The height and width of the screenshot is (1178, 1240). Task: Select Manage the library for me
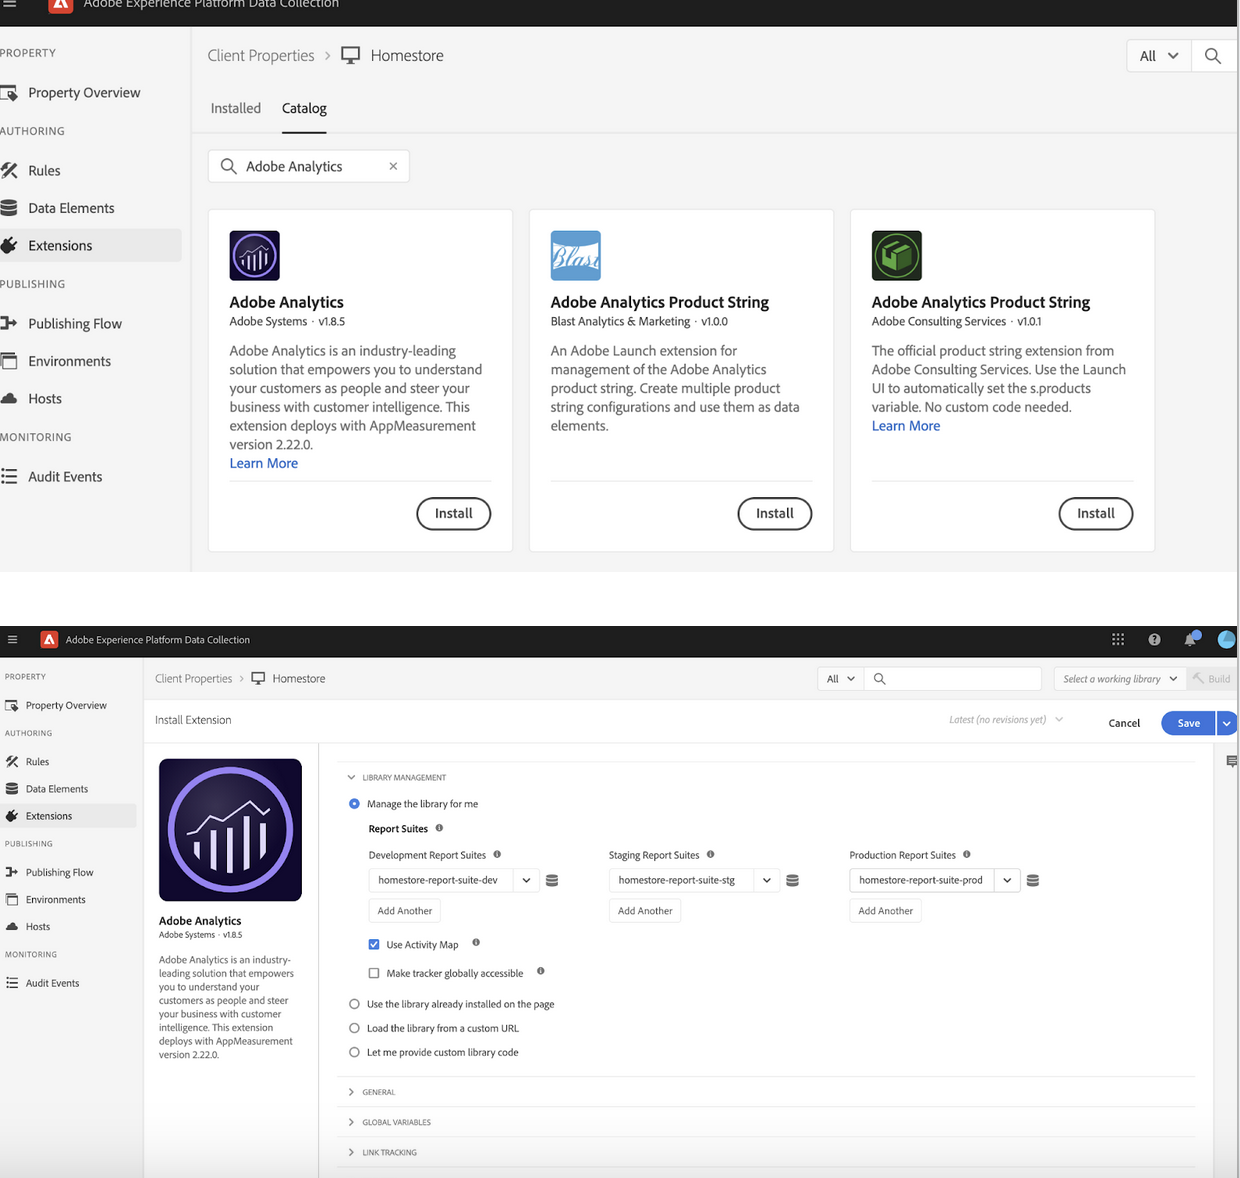[354, 804]
